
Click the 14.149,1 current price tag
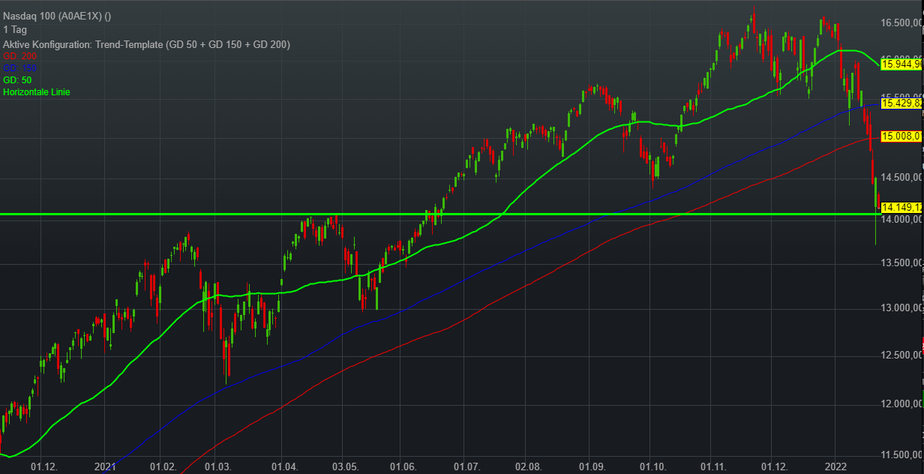[x=901, y=207]
